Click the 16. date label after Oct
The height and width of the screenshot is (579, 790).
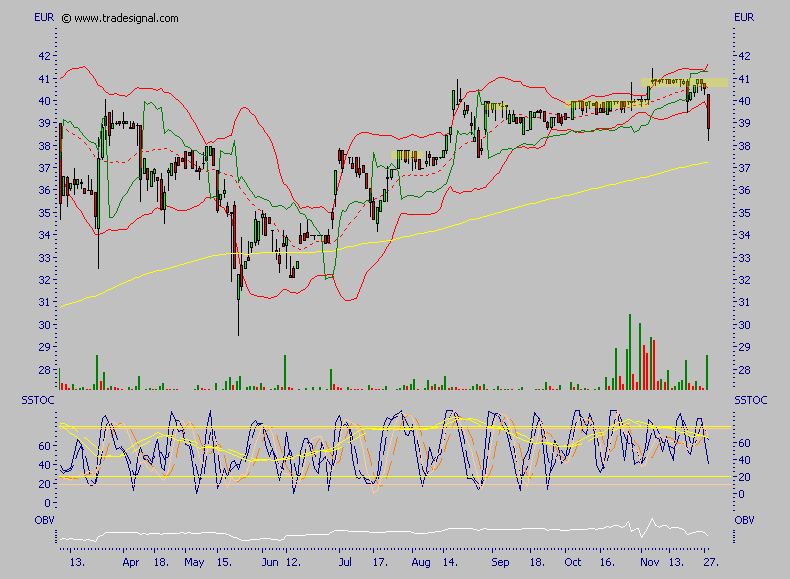point(607,562)
